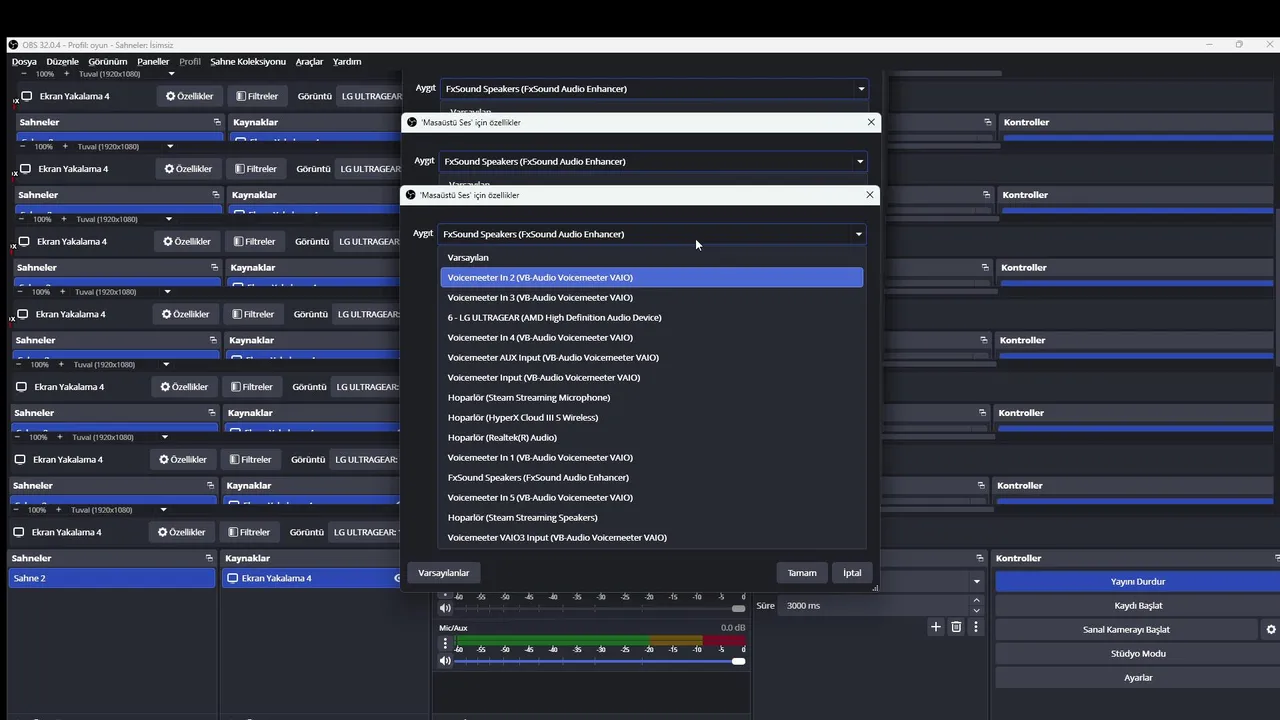1280x720 pixels.
Task: Remove transition with the trash icon
Action: 956,627
